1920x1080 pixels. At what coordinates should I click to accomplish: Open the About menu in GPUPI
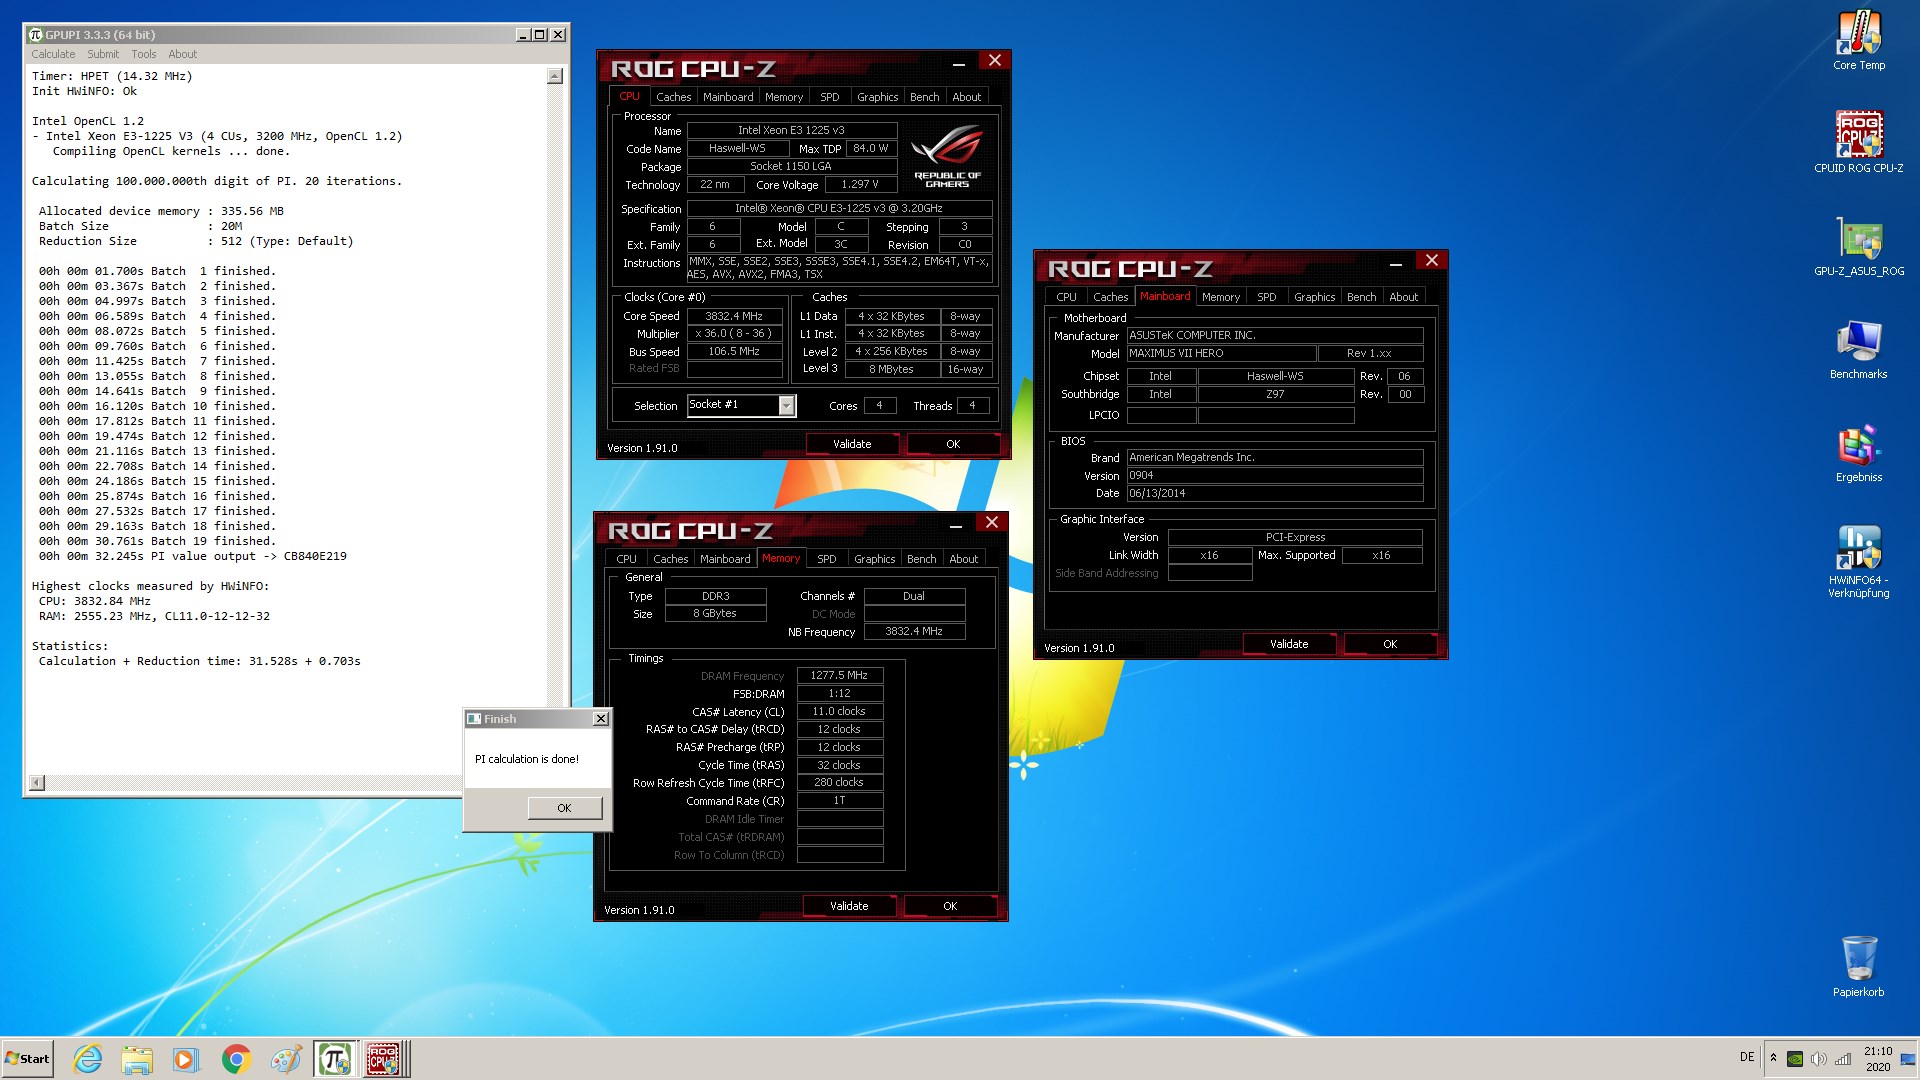182,54
